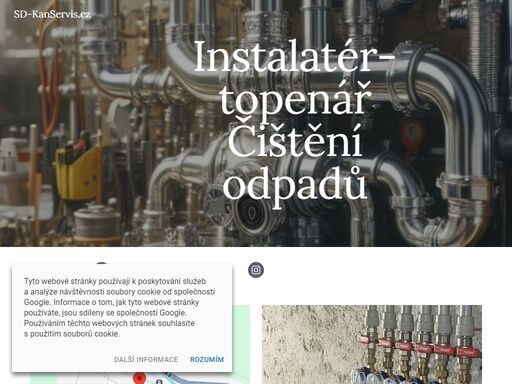Screen dimensions: 512x384
Task: Click the Instagram social icon
Action: pos(256,270)
